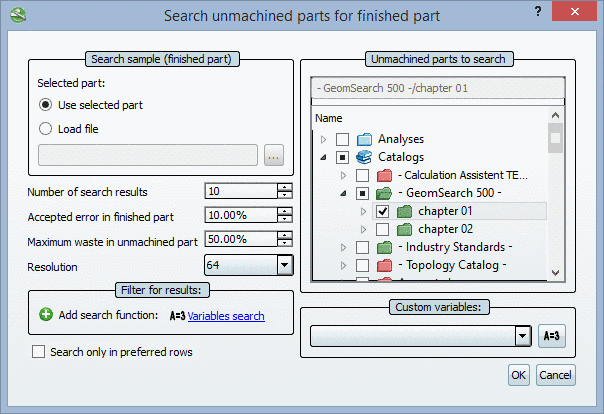The height and width of the screenshot is (414, 604).
Task: Open the Resolution dropdown
Action: 284,265
